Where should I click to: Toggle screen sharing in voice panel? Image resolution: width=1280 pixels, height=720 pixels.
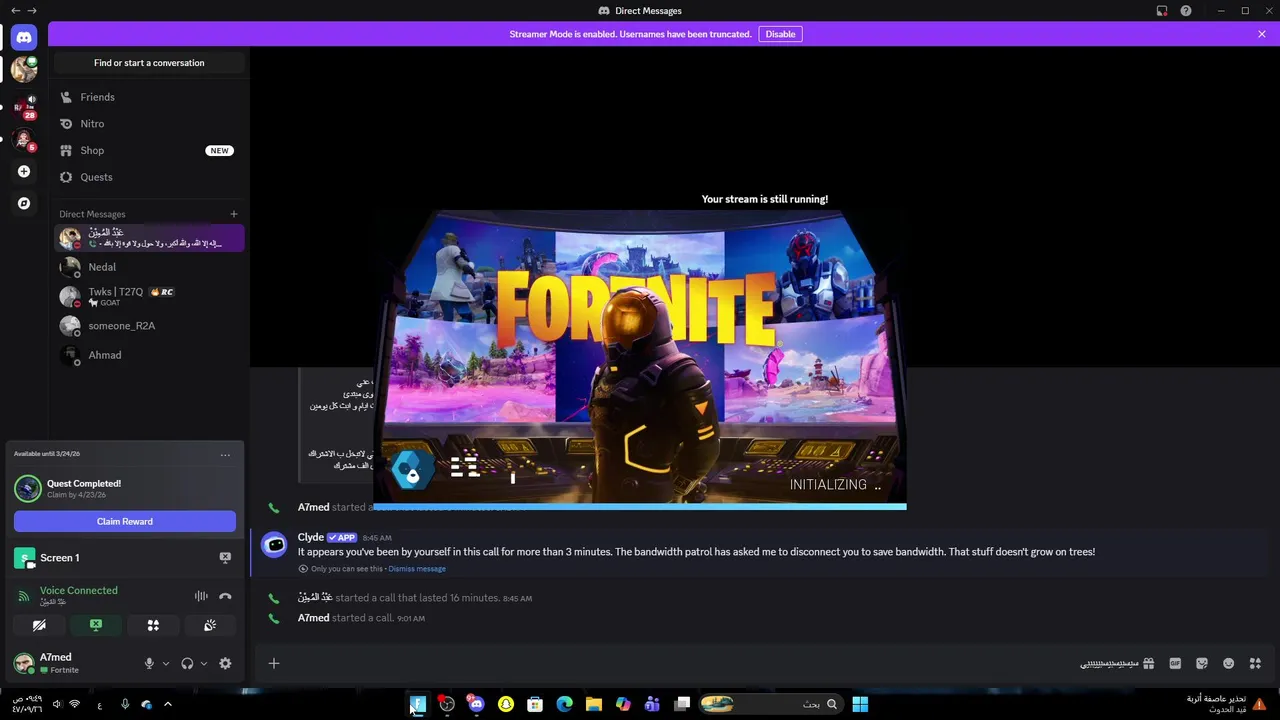point(96,625)
